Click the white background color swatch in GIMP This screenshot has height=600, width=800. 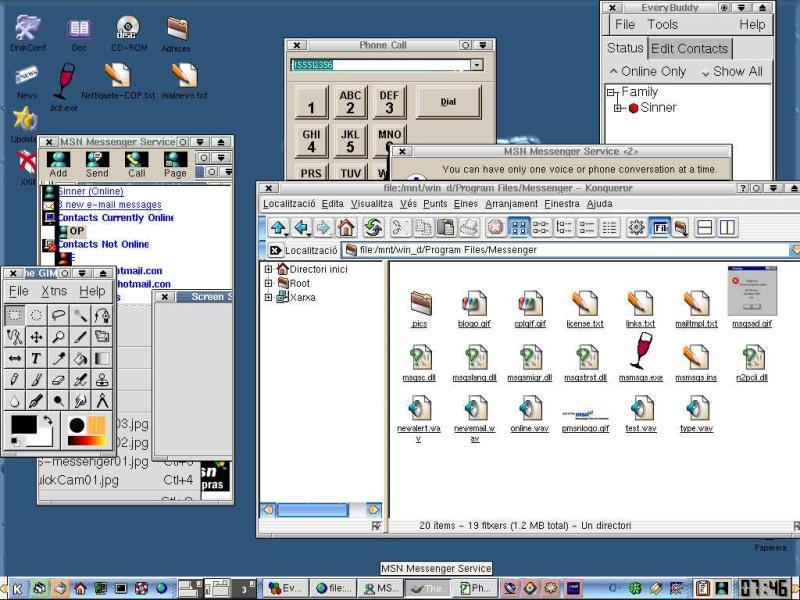point(45,436)
